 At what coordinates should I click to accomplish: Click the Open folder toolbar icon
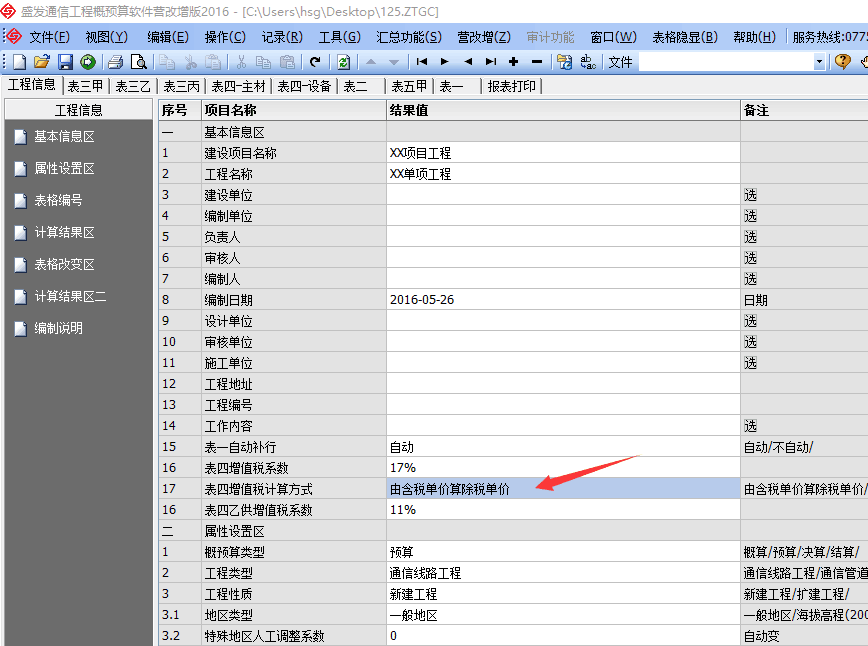point(42,62)
